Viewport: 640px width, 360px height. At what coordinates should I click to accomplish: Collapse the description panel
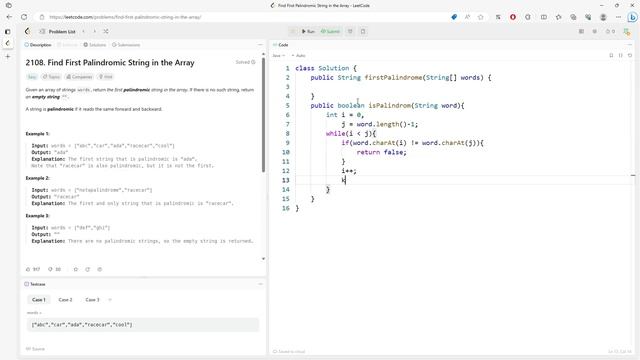coord(260,44)
